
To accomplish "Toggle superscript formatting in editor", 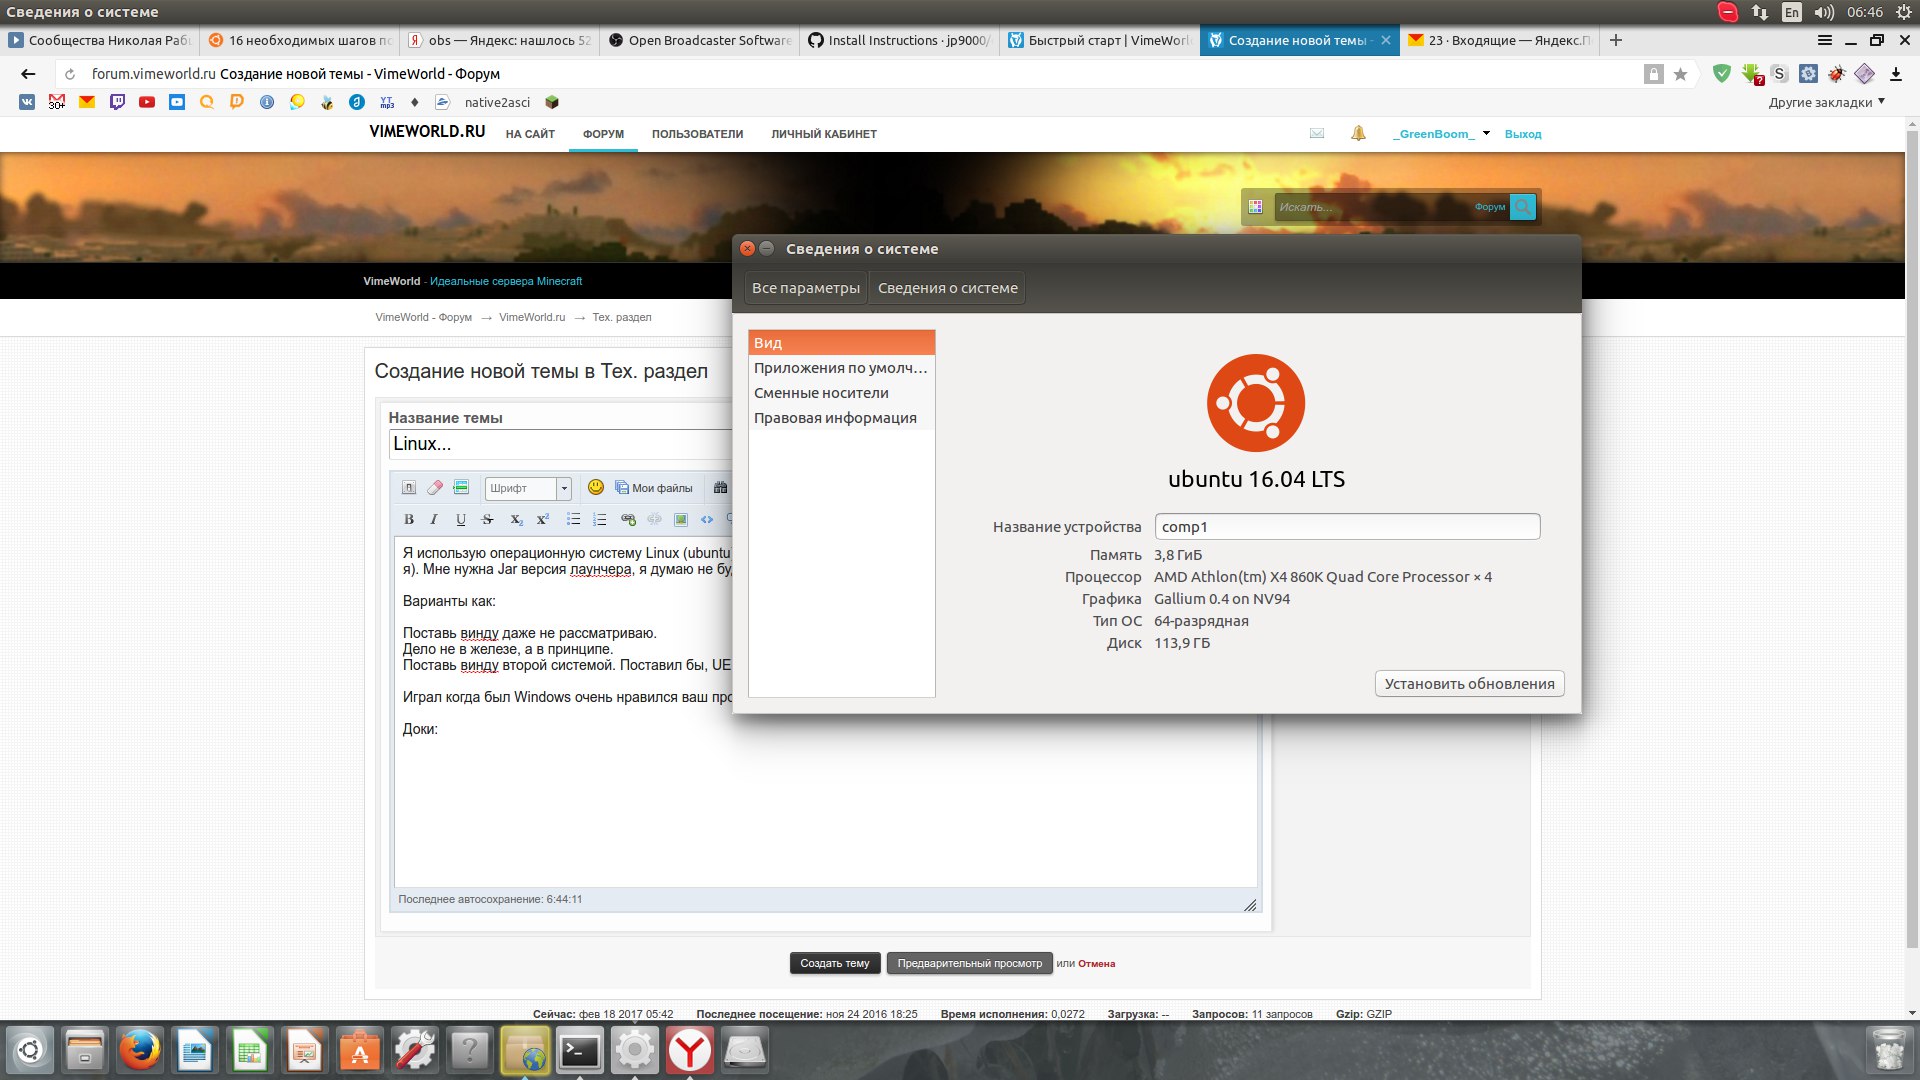I will coord(542,519).
